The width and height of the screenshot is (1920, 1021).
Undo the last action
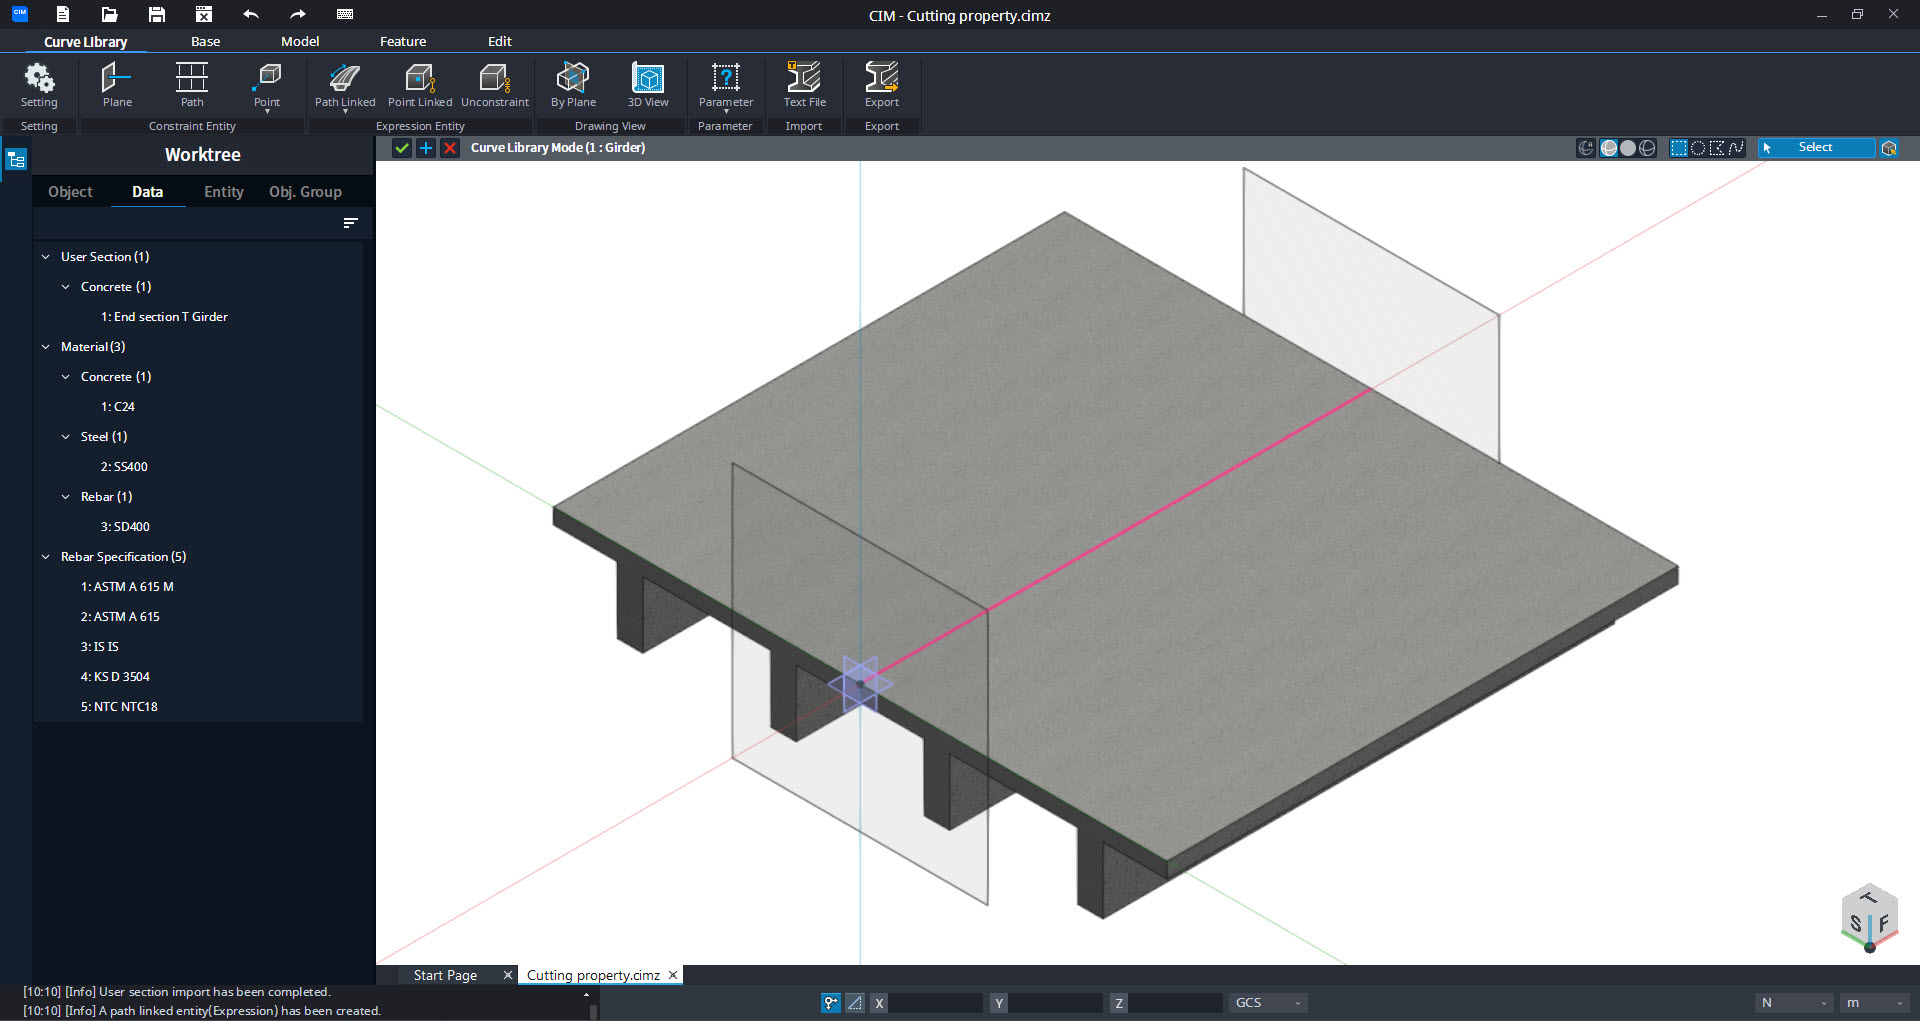coord(251,14)
